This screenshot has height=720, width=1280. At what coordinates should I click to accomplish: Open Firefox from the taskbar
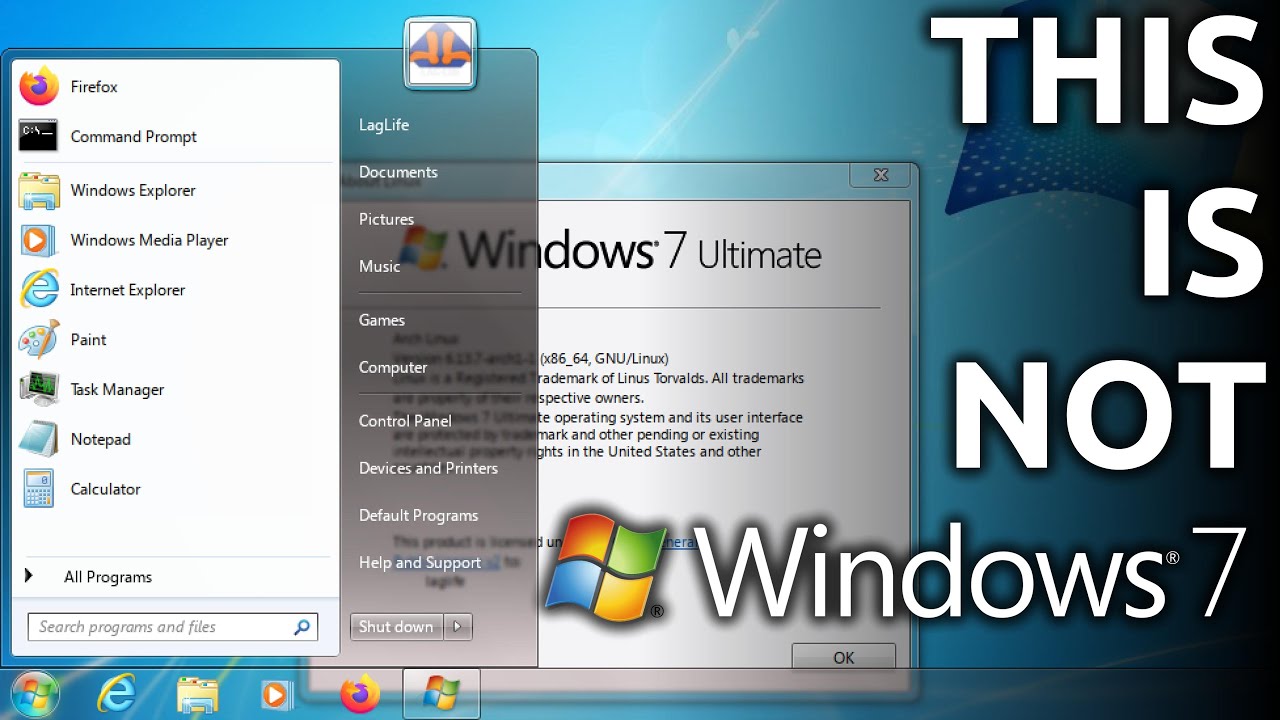(x=360, y=694)
